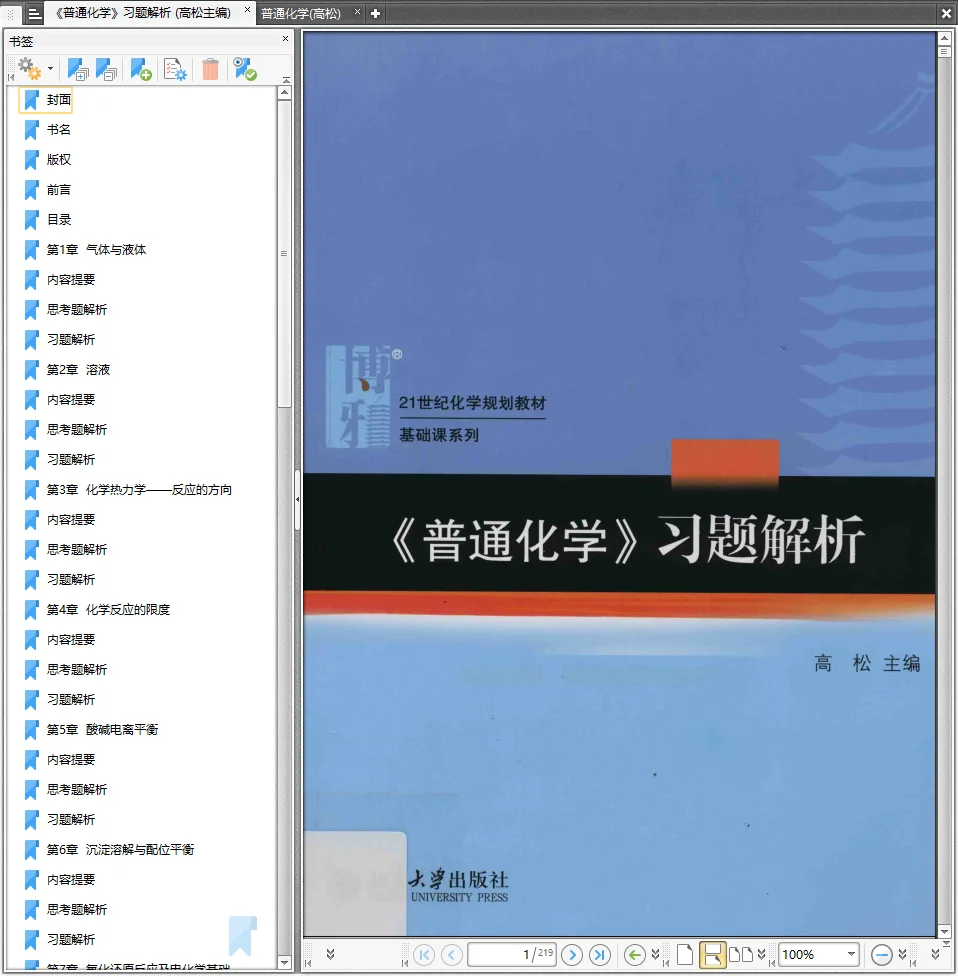Viewport: 958px width, 976px height.
Task: Open the dropdown arrow beside the bookmark options gear
Action: click(50, 68)
